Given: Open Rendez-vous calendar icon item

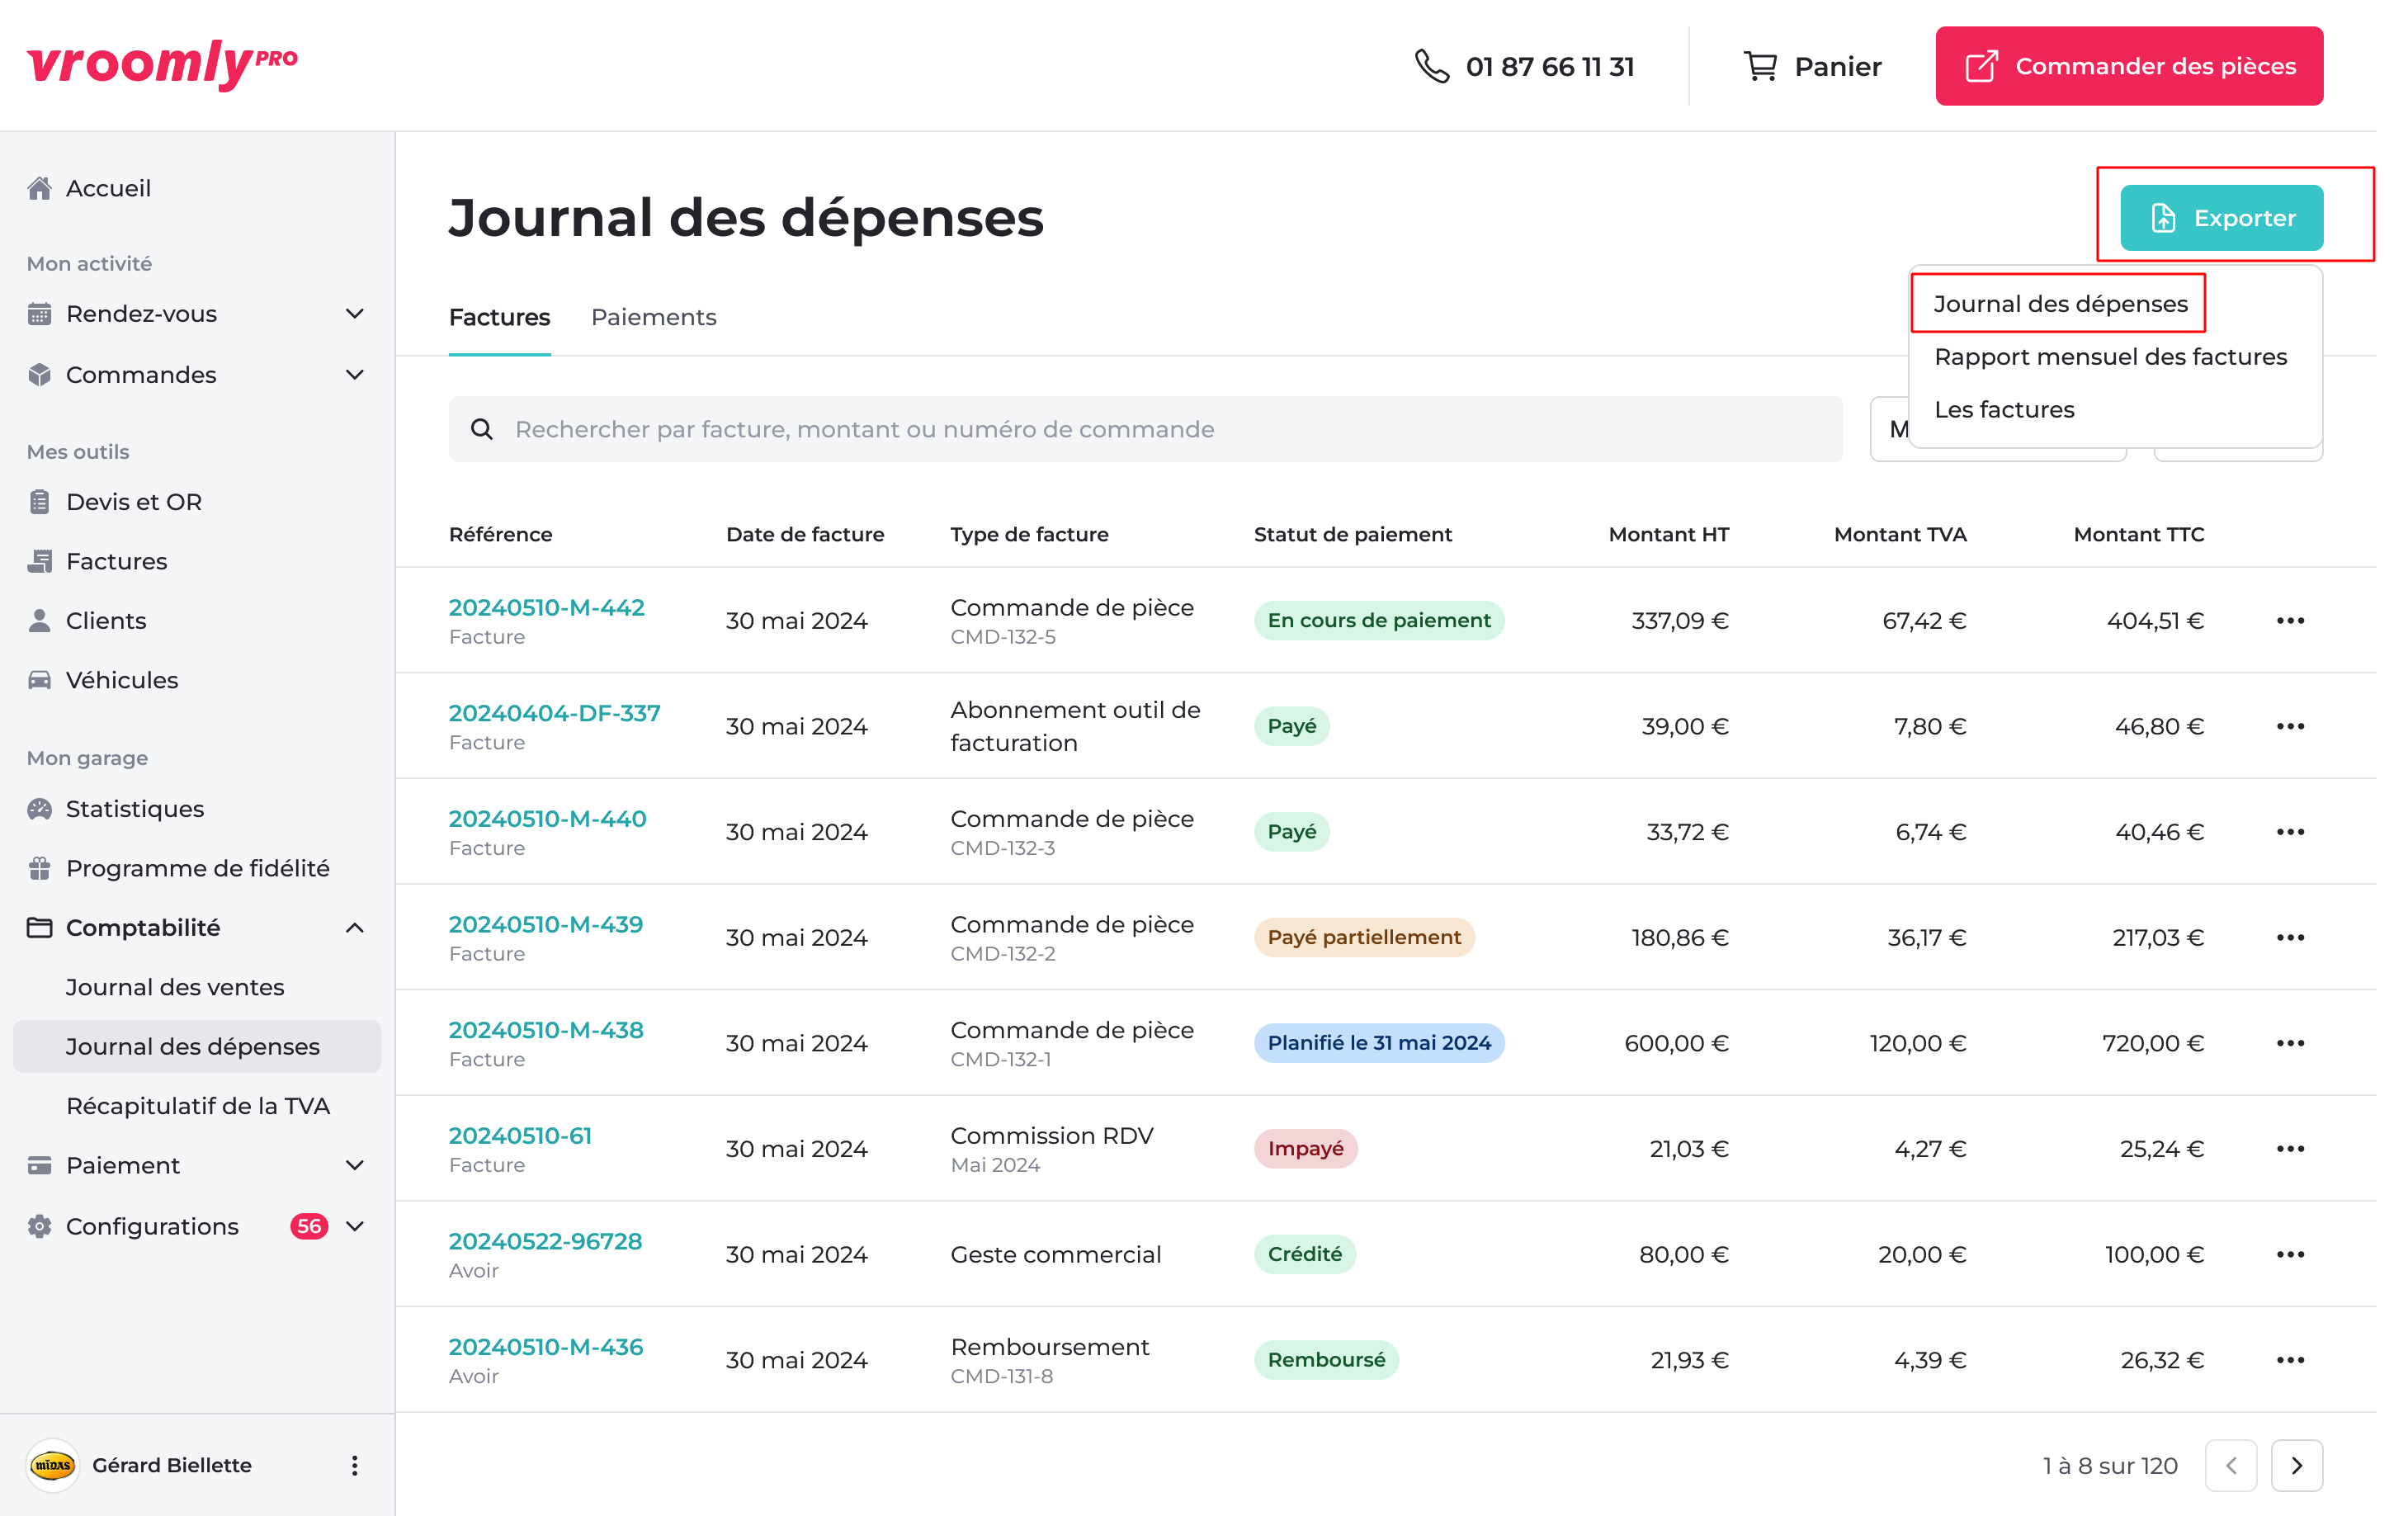Looking at the screenshot, I should tap(39, 314).
